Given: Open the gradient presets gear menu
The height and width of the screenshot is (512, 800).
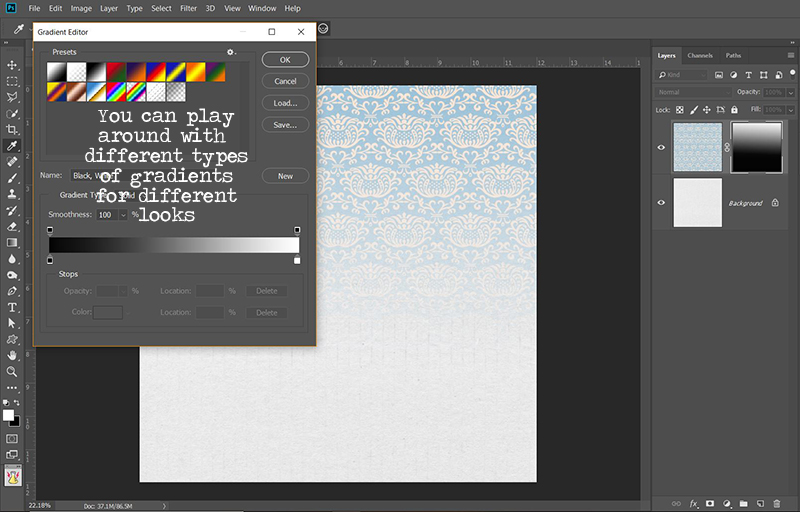Looking at the screenshot, I should pyautogui.click(x=231, y=52).
